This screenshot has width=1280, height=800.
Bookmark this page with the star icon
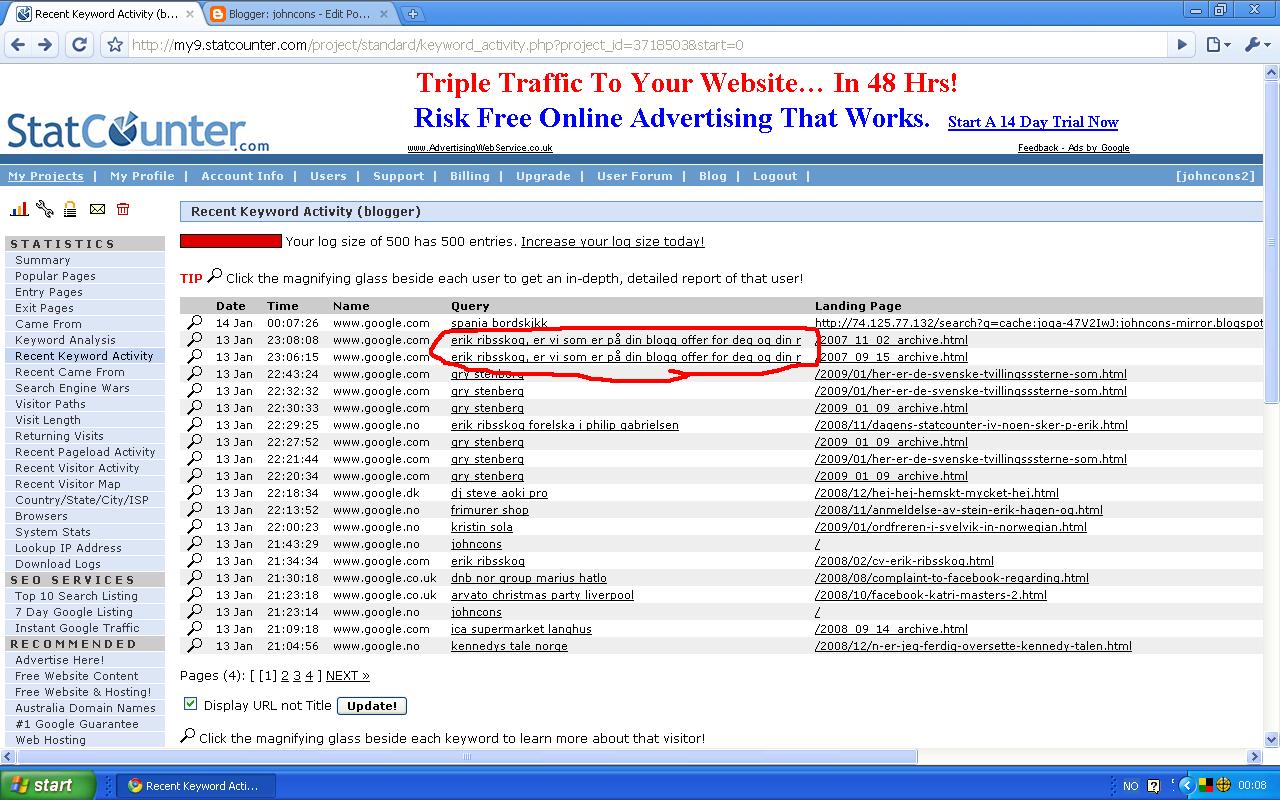[x=116, y=45]
